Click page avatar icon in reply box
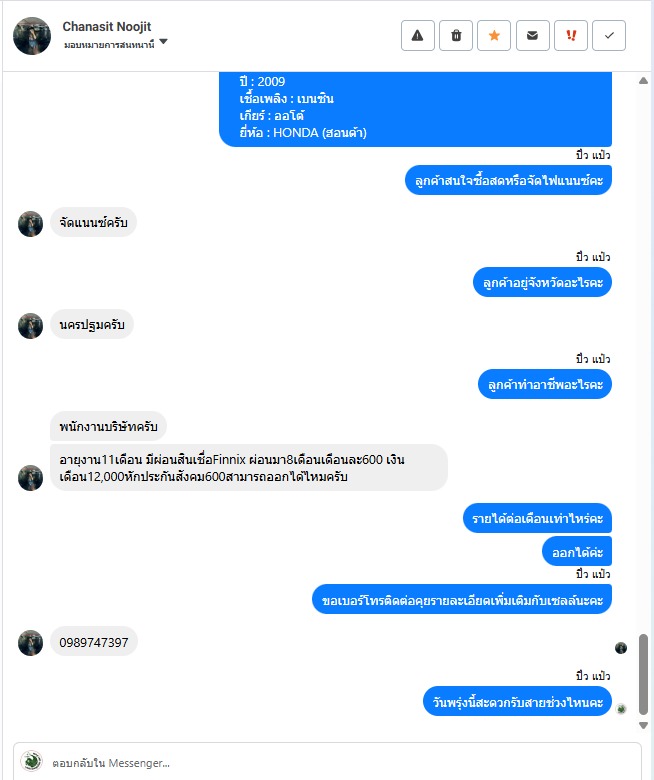Image resolution: width=654 pixels, height=780 pixels. [31, 762]
